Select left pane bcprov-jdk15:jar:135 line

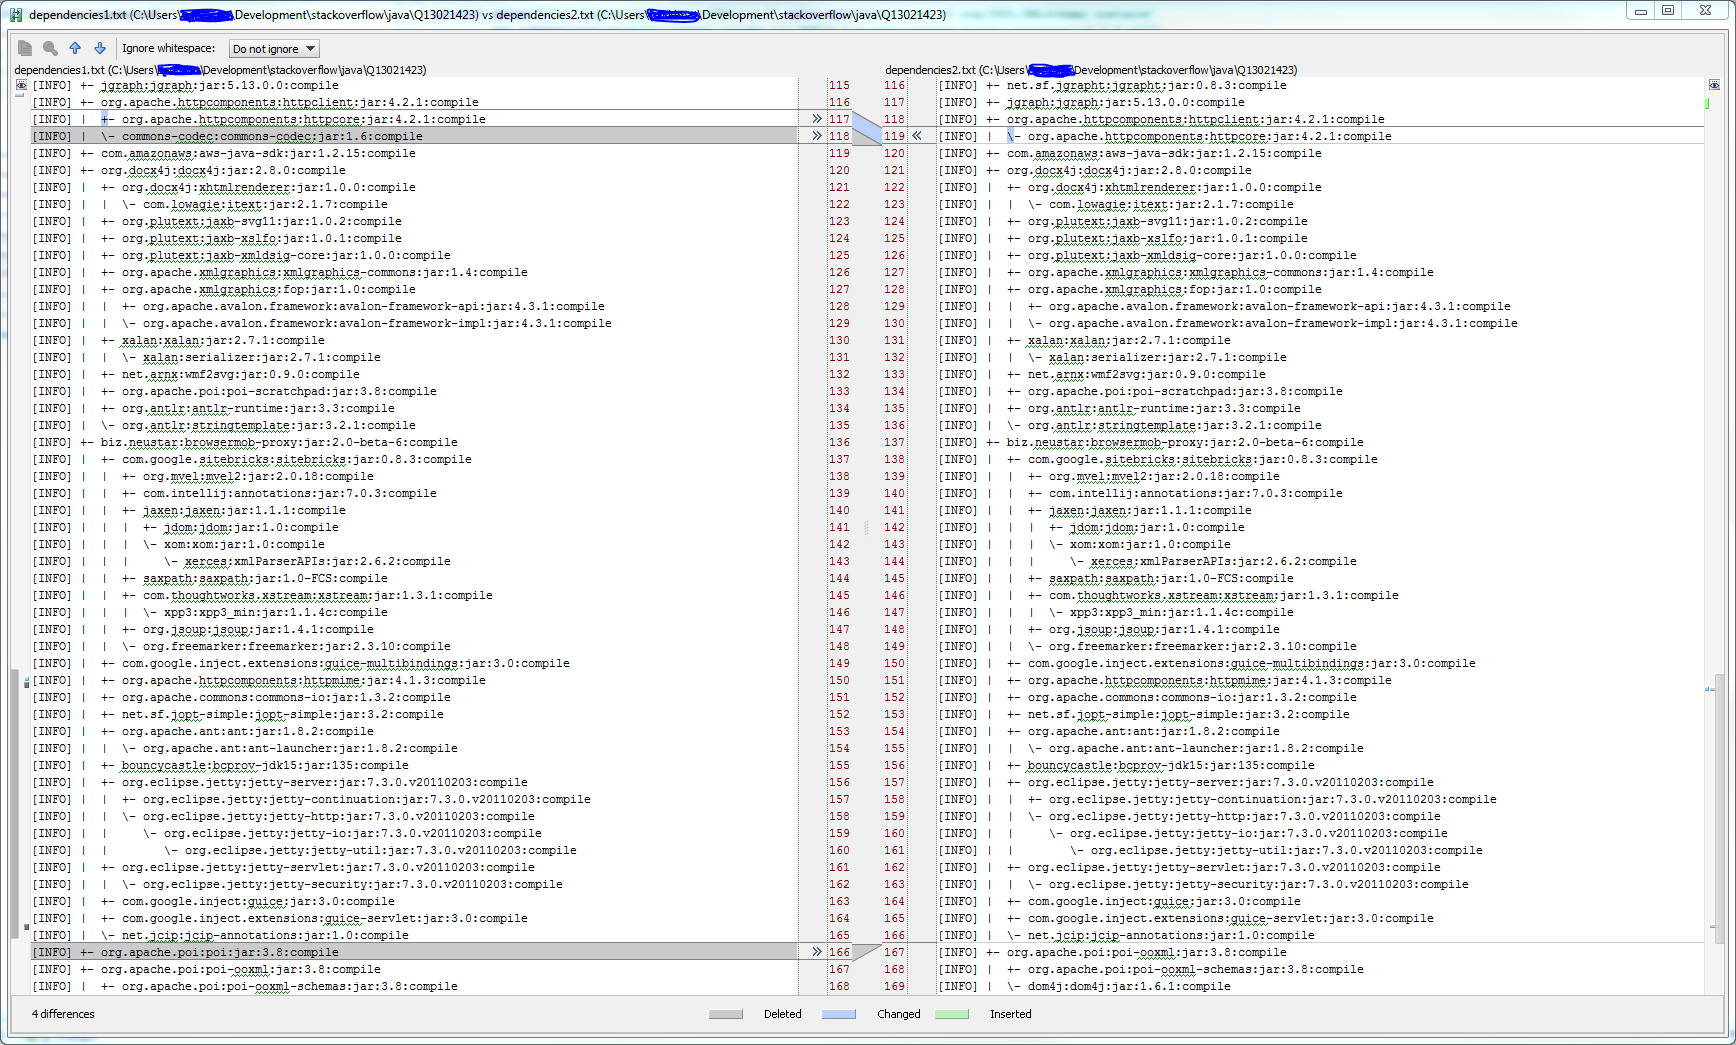pos(414,765)
